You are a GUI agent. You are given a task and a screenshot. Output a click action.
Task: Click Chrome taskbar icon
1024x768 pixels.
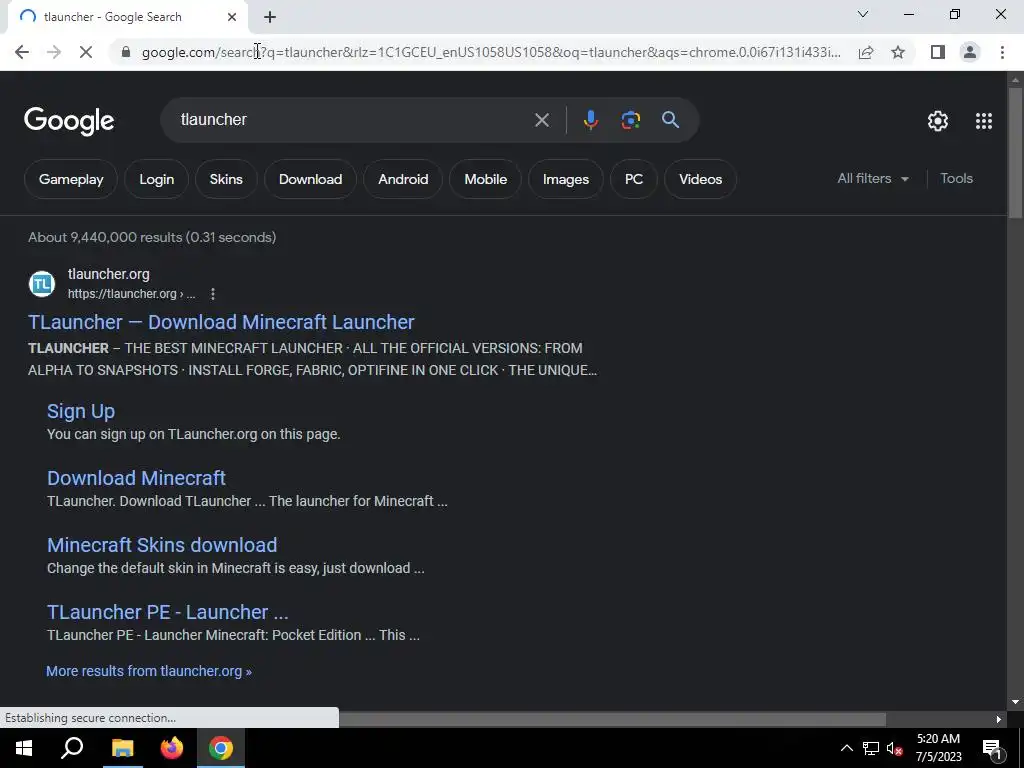tap(221, 748)
